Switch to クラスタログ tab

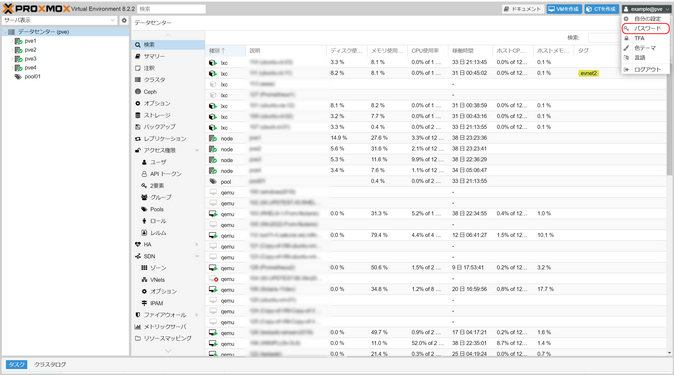[x=50, y=365]
